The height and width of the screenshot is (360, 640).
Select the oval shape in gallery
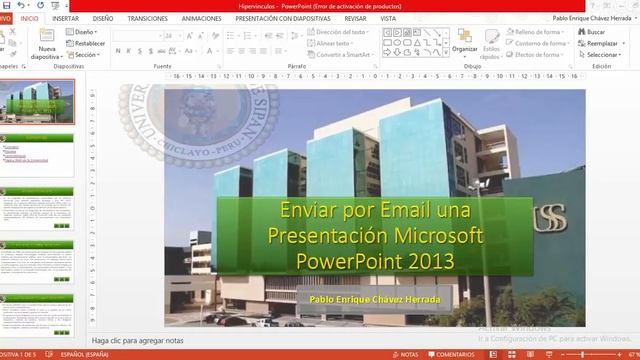[x=397, y=42]
